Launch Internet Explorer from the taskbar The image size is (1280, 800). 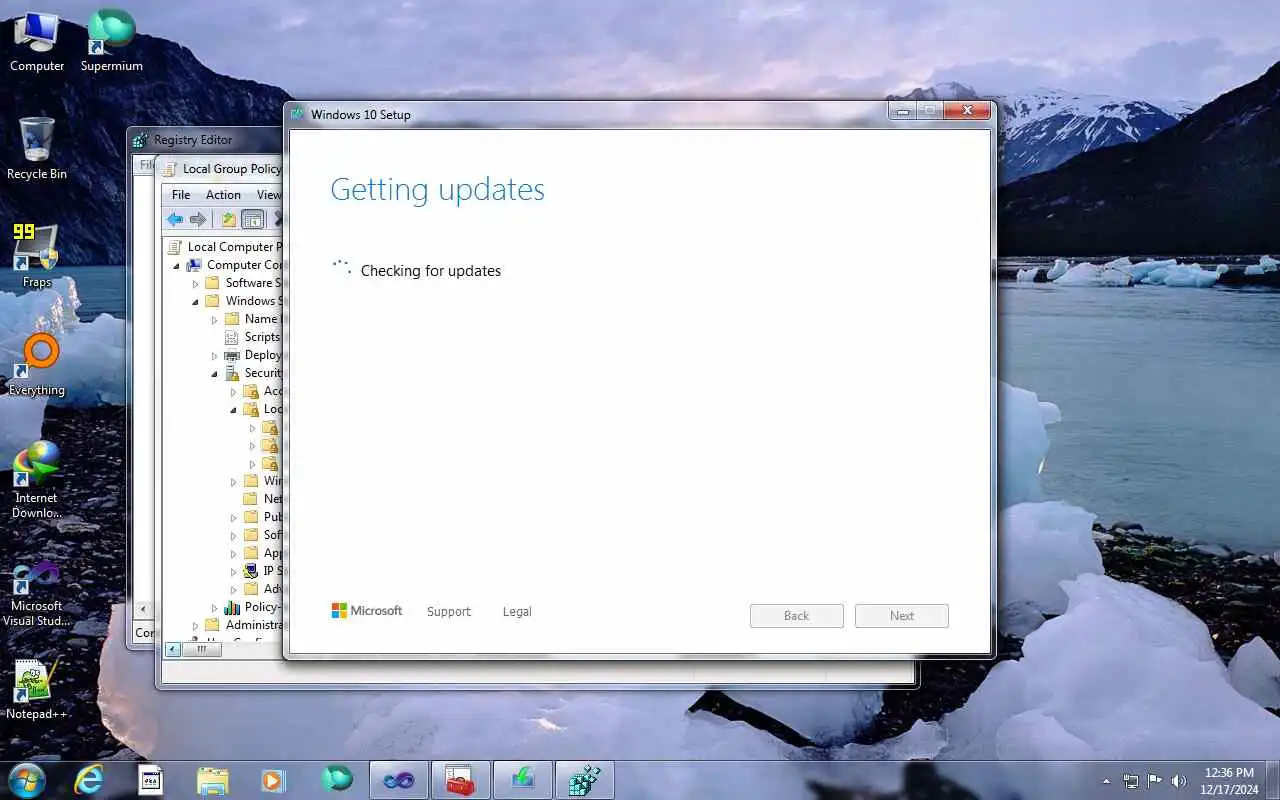click(x=89, y=780)
